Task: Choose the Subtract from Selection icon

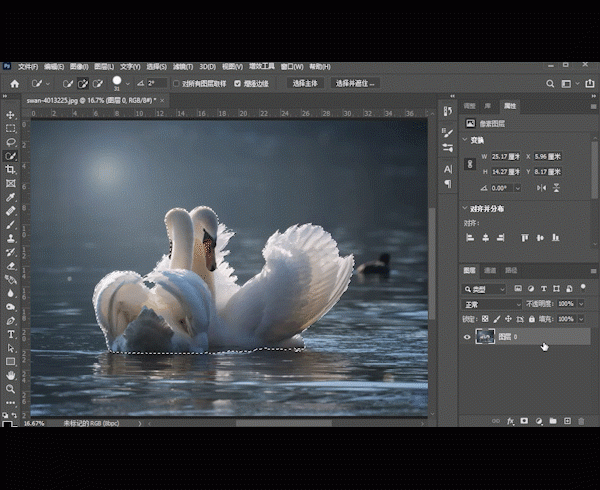Action: tap(98, 83)
